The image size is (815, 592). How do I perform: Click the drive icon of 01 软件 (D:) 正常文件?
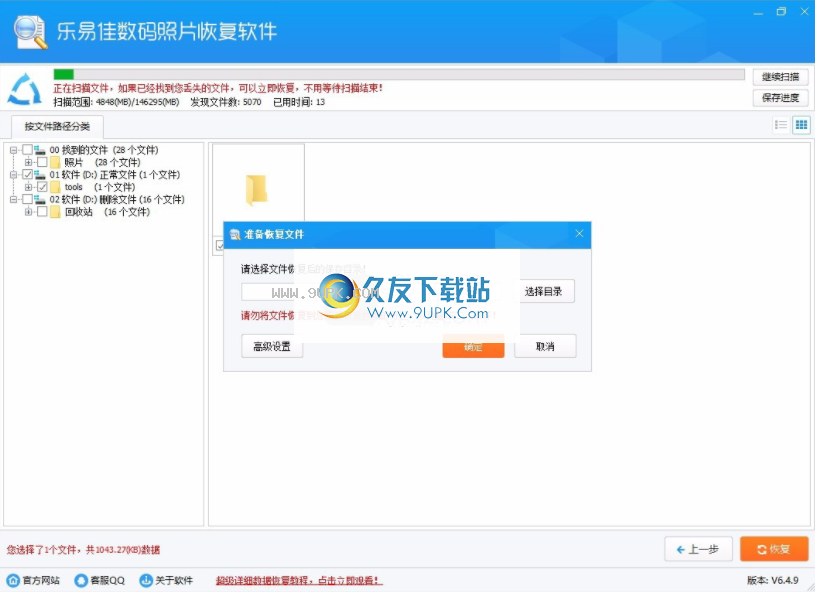[x=40, y=175]
